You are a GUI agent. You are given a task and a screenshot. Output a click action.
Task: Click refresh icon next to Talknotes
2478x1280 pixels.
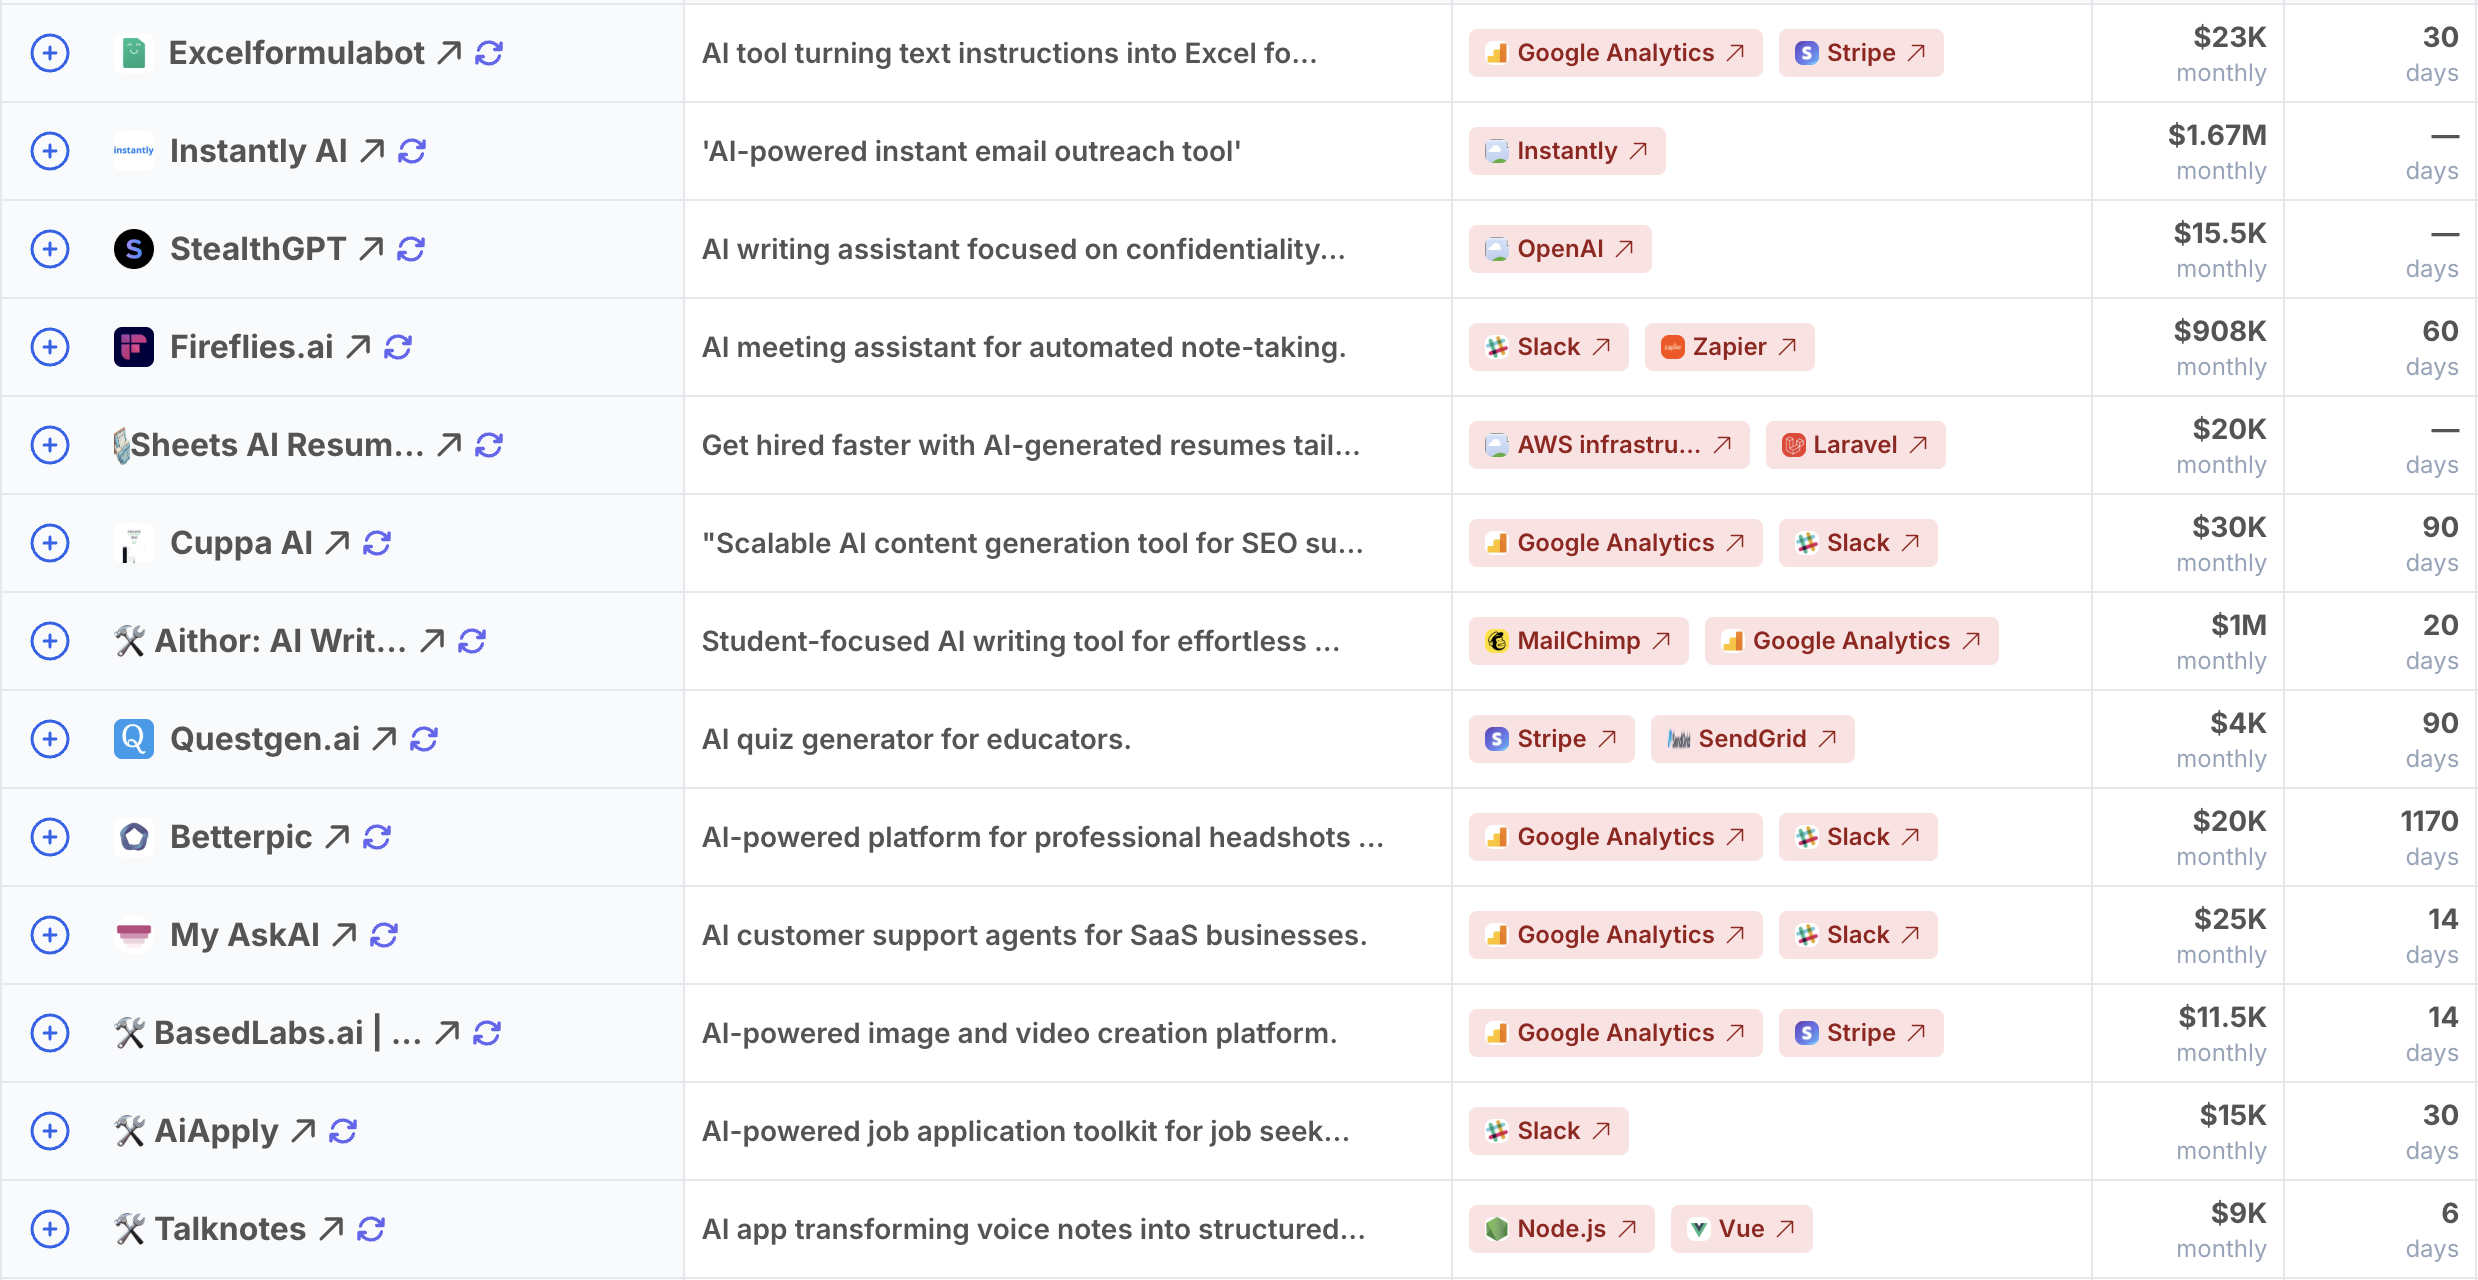click(x=371, y=1229)
